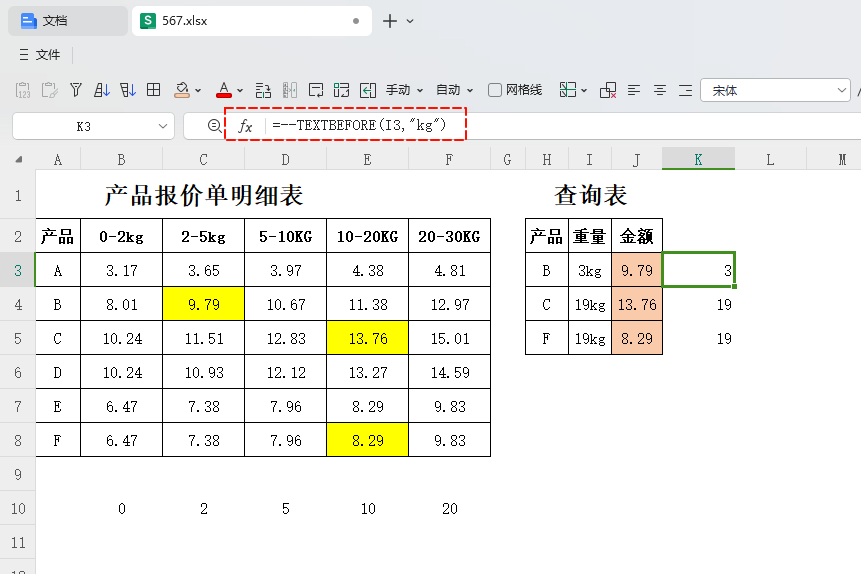
Task: Switch to the 567.xlsx tab
Action: 251,21
